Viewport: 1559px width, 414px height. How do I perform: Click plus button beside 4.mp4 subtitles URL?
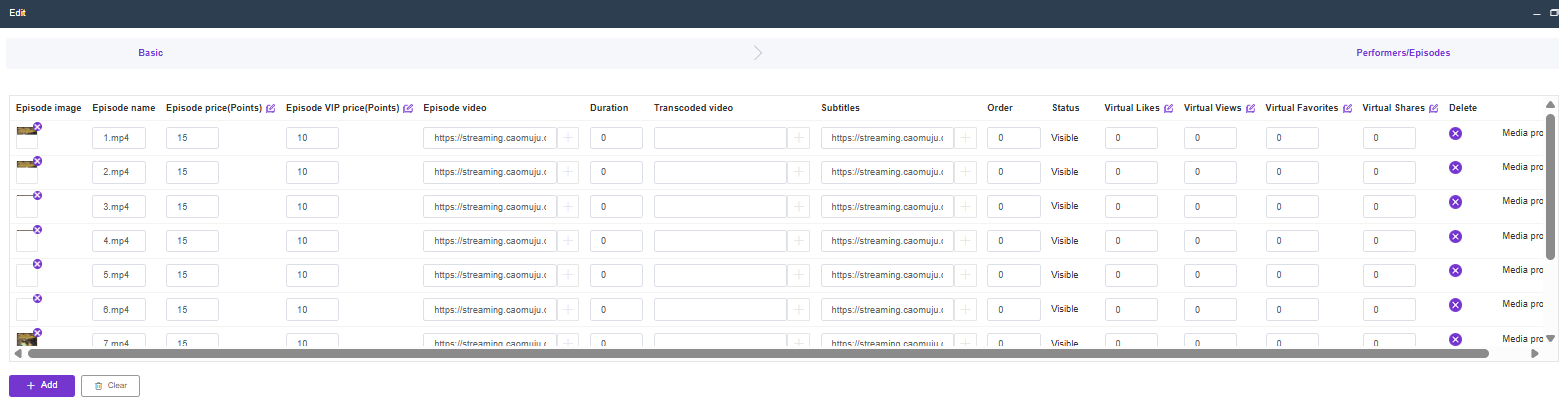coord(966,240)
